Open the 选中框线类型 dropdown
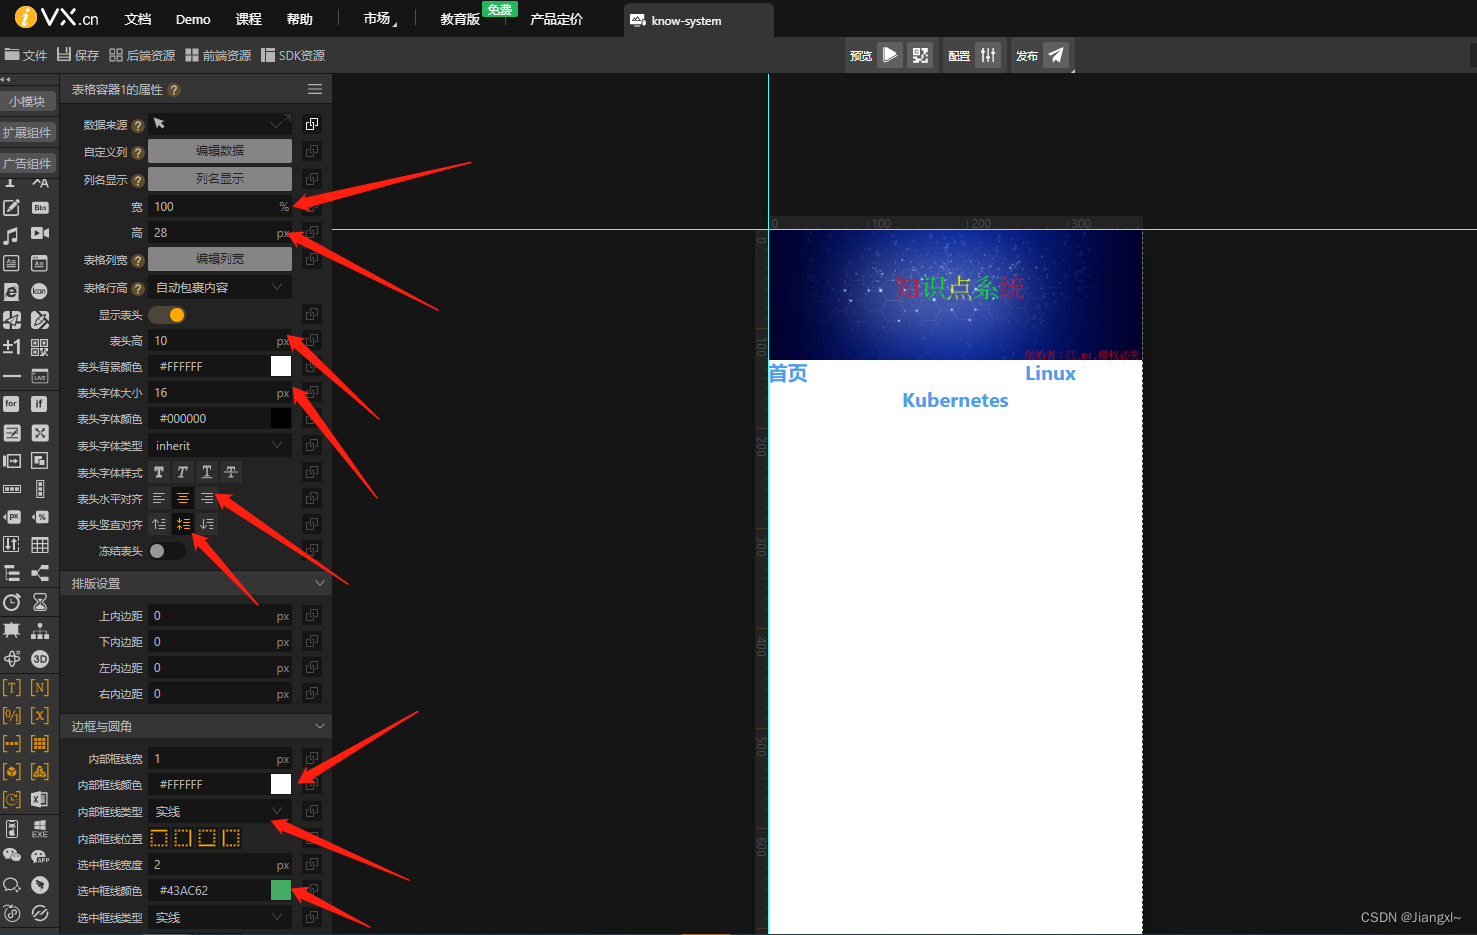The height and width of the screenshot is (935, 1477). (220, 917)
